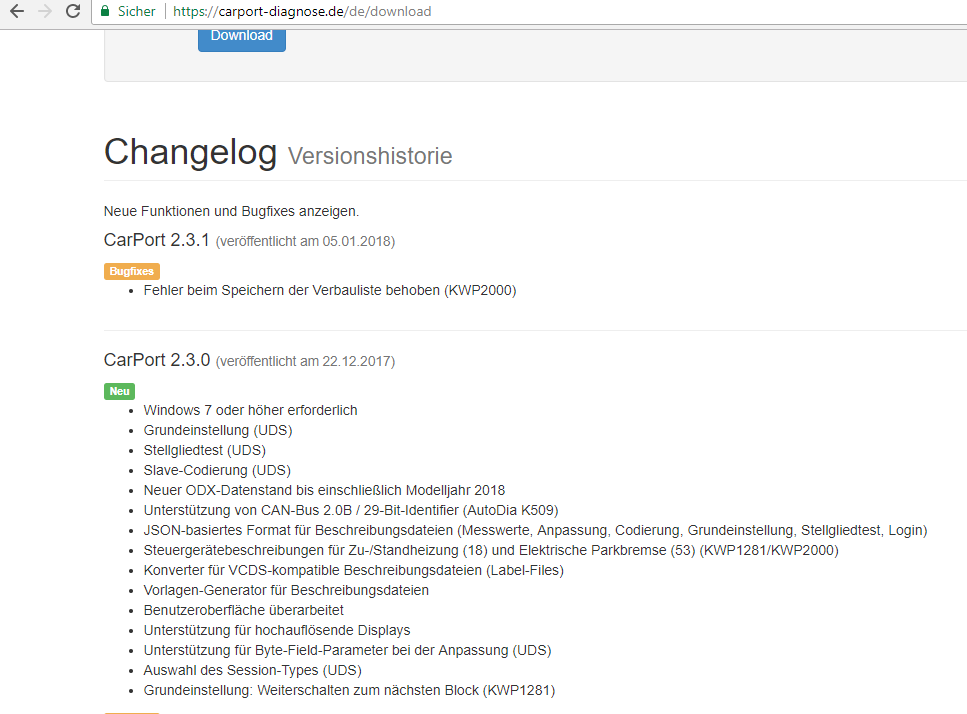Image resolution: width=967 pixels, height=714 pixels.
Task: Click the 'Sicher' security label
Action: [x=137, y=12]
